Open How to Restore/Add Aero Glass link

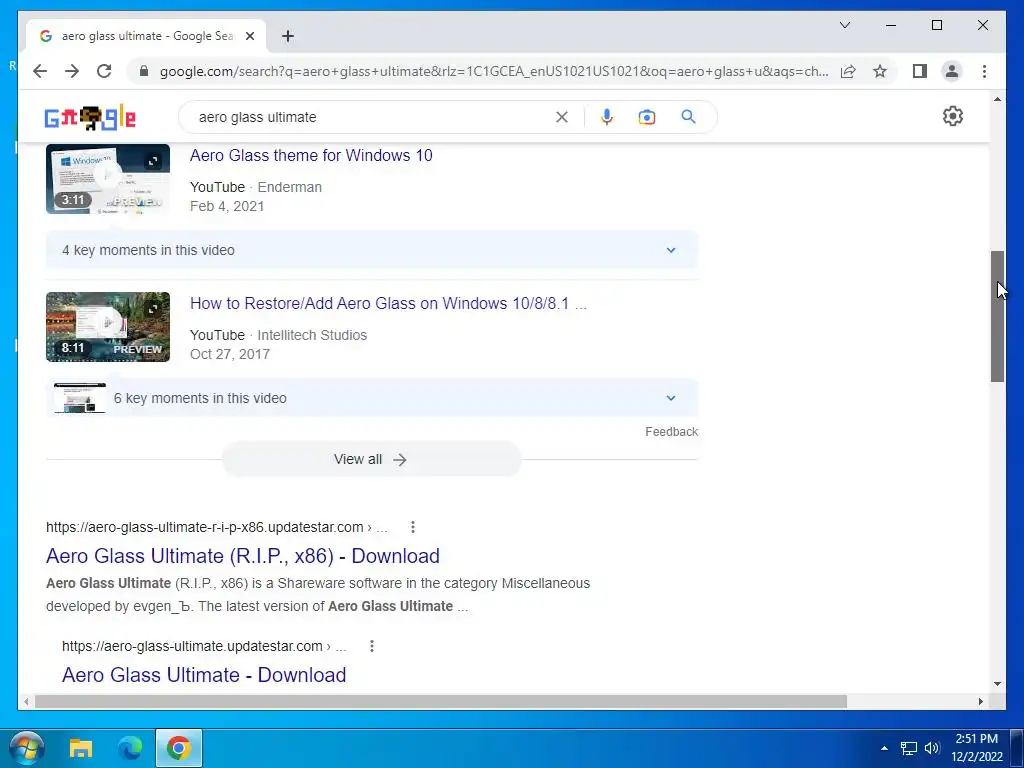point(388,304)
